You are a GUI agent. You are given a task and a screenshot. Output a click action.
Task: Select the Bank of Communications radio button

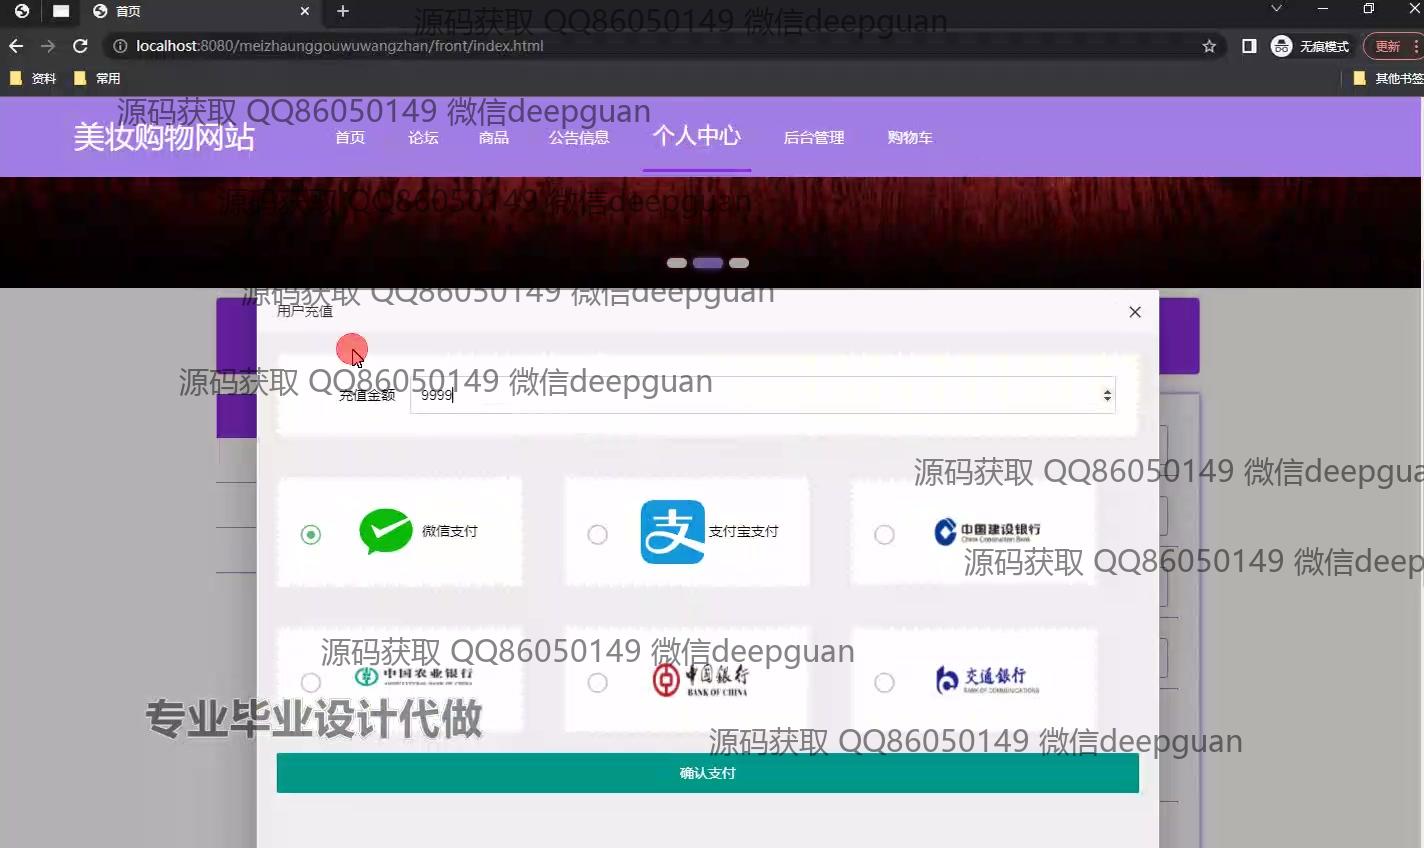[884, 682]
